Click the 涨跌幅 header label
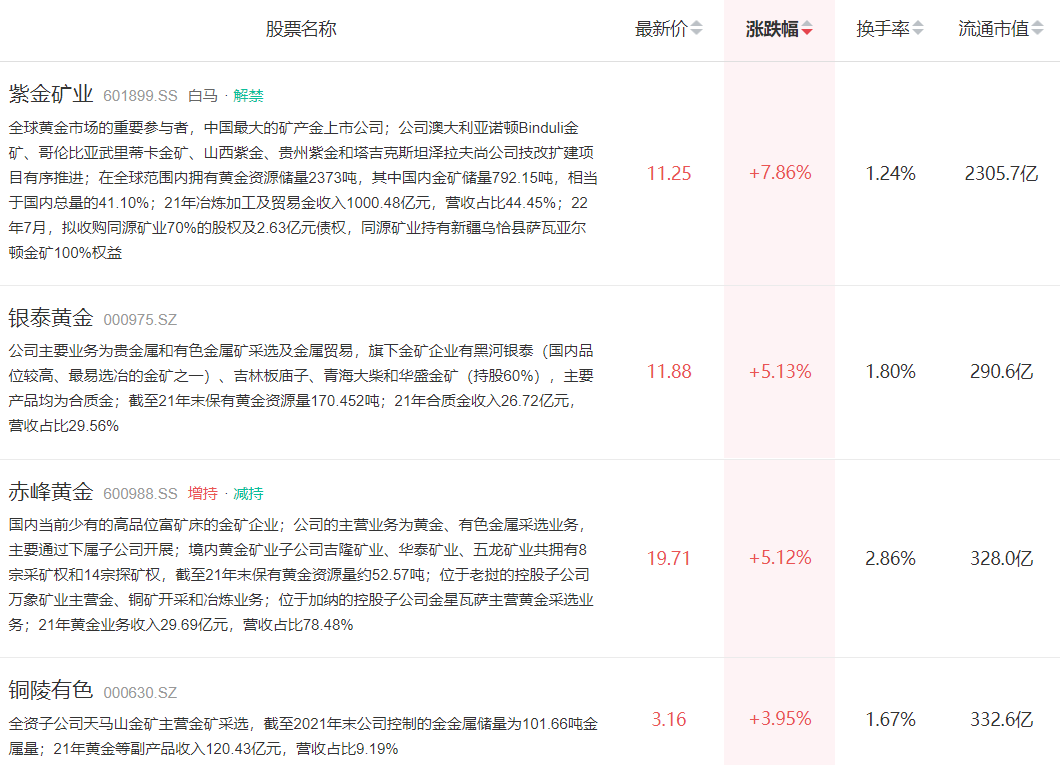 pyautogui.click(x=772, y=29)
